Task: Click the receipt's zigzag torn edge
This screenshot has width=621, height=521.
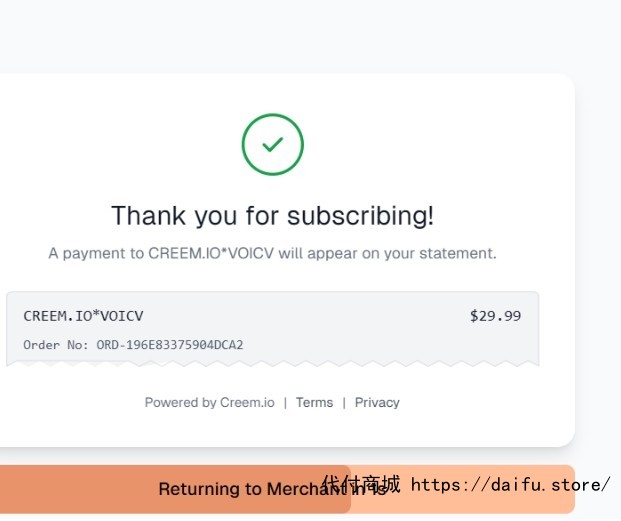Action: pyautogui.click(x=272, y=363)
